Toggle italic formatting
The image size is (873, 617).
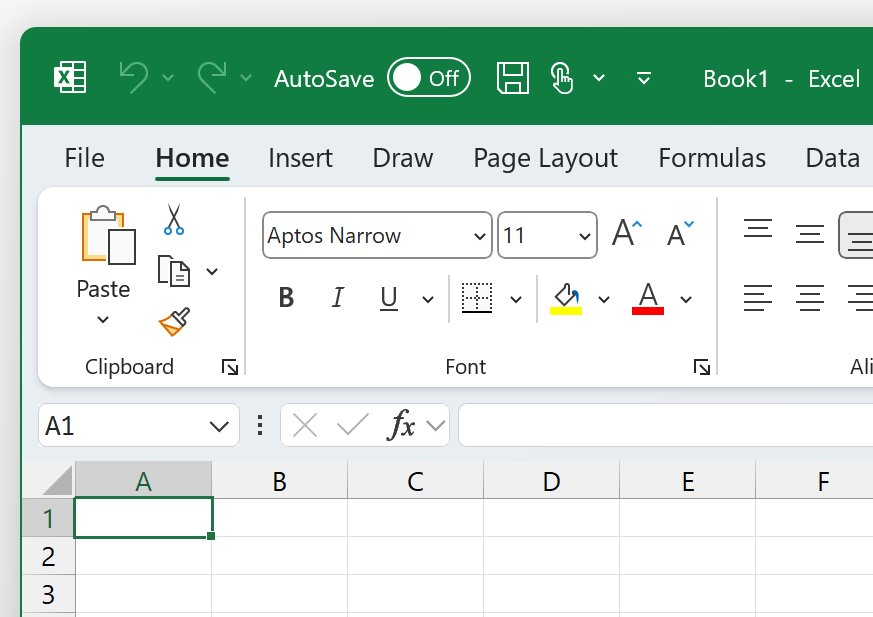(x=337, y=297)
